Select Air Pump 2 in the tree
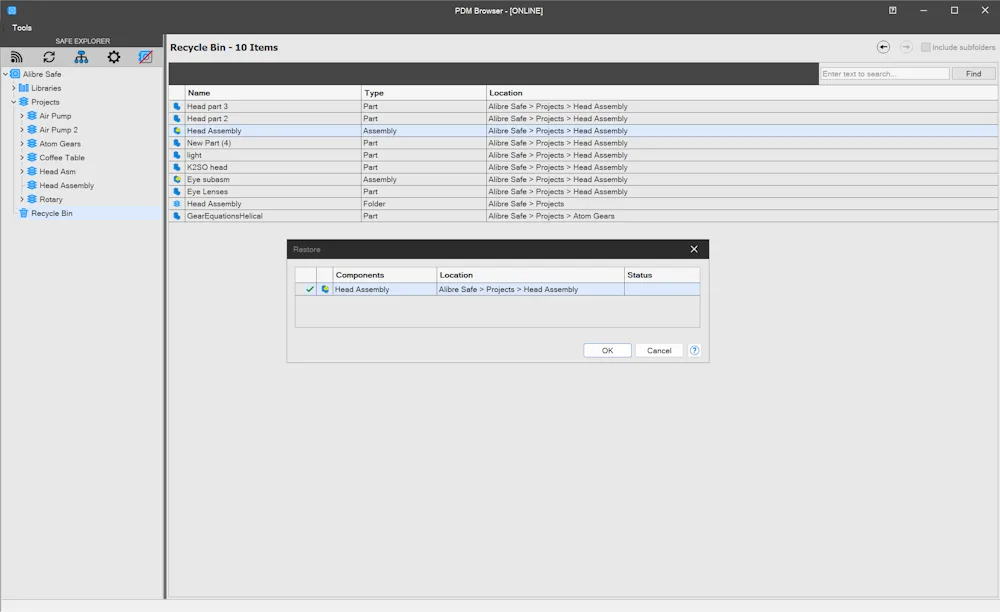1000x612 pixels. point(59,129)
